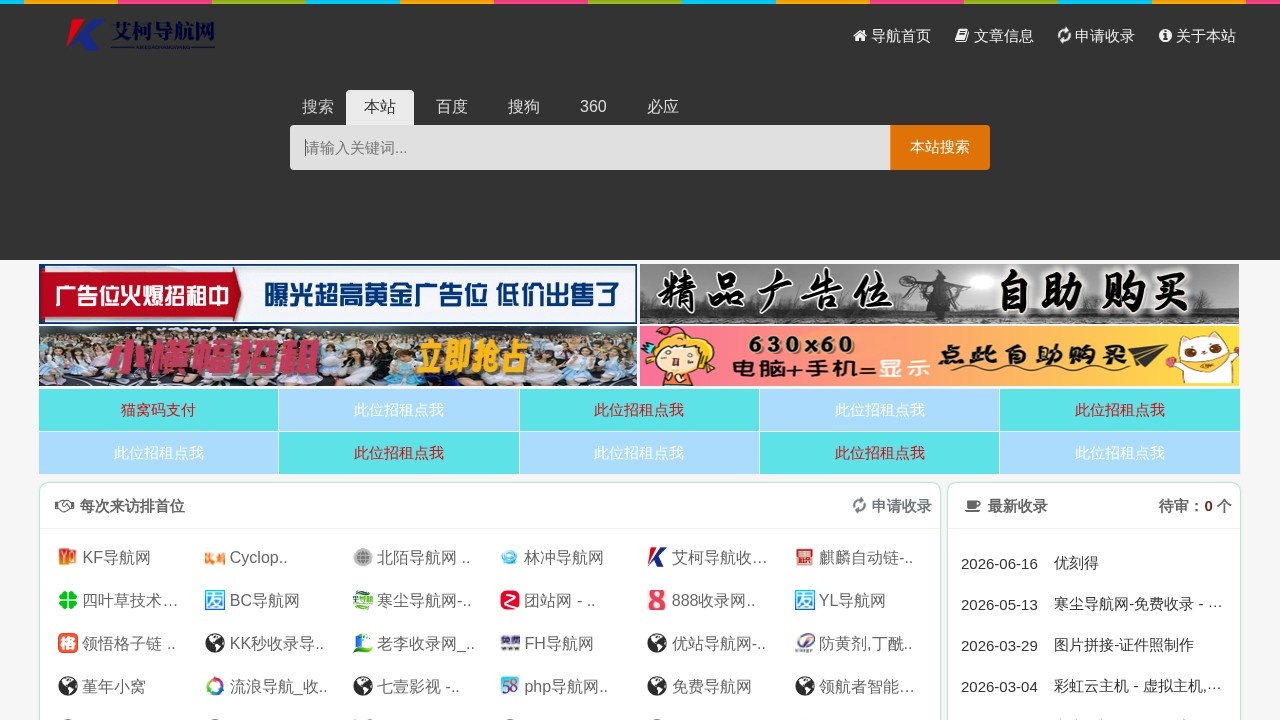The height and width of the screenshot is (720, 1280).
Task: Go to 导航首页 in top menu
Action: click(892, 36)
